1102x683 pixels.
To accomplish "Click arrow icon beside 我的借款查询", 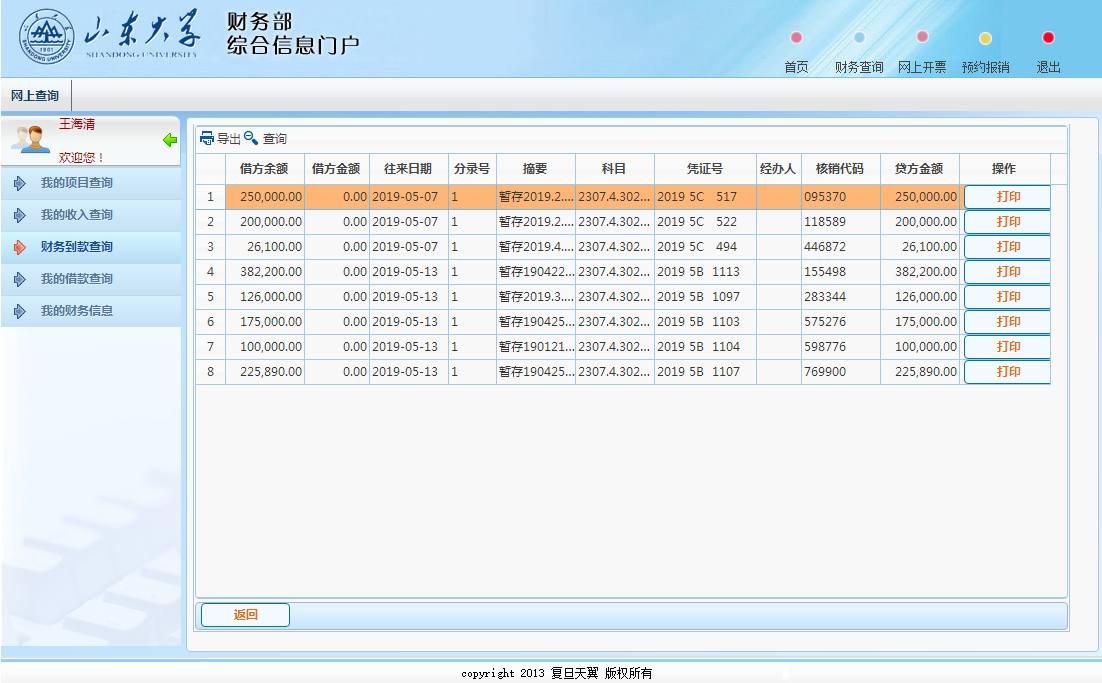I will [x=20, y=279].
